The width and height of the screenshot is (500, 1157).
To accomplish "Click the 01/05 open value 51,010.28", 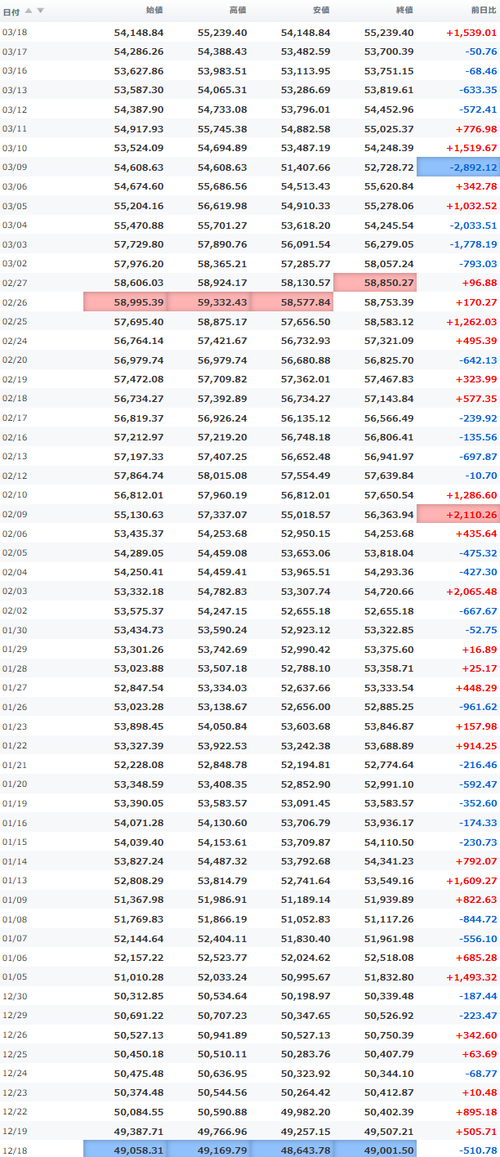I will click(x=139, y=976).
